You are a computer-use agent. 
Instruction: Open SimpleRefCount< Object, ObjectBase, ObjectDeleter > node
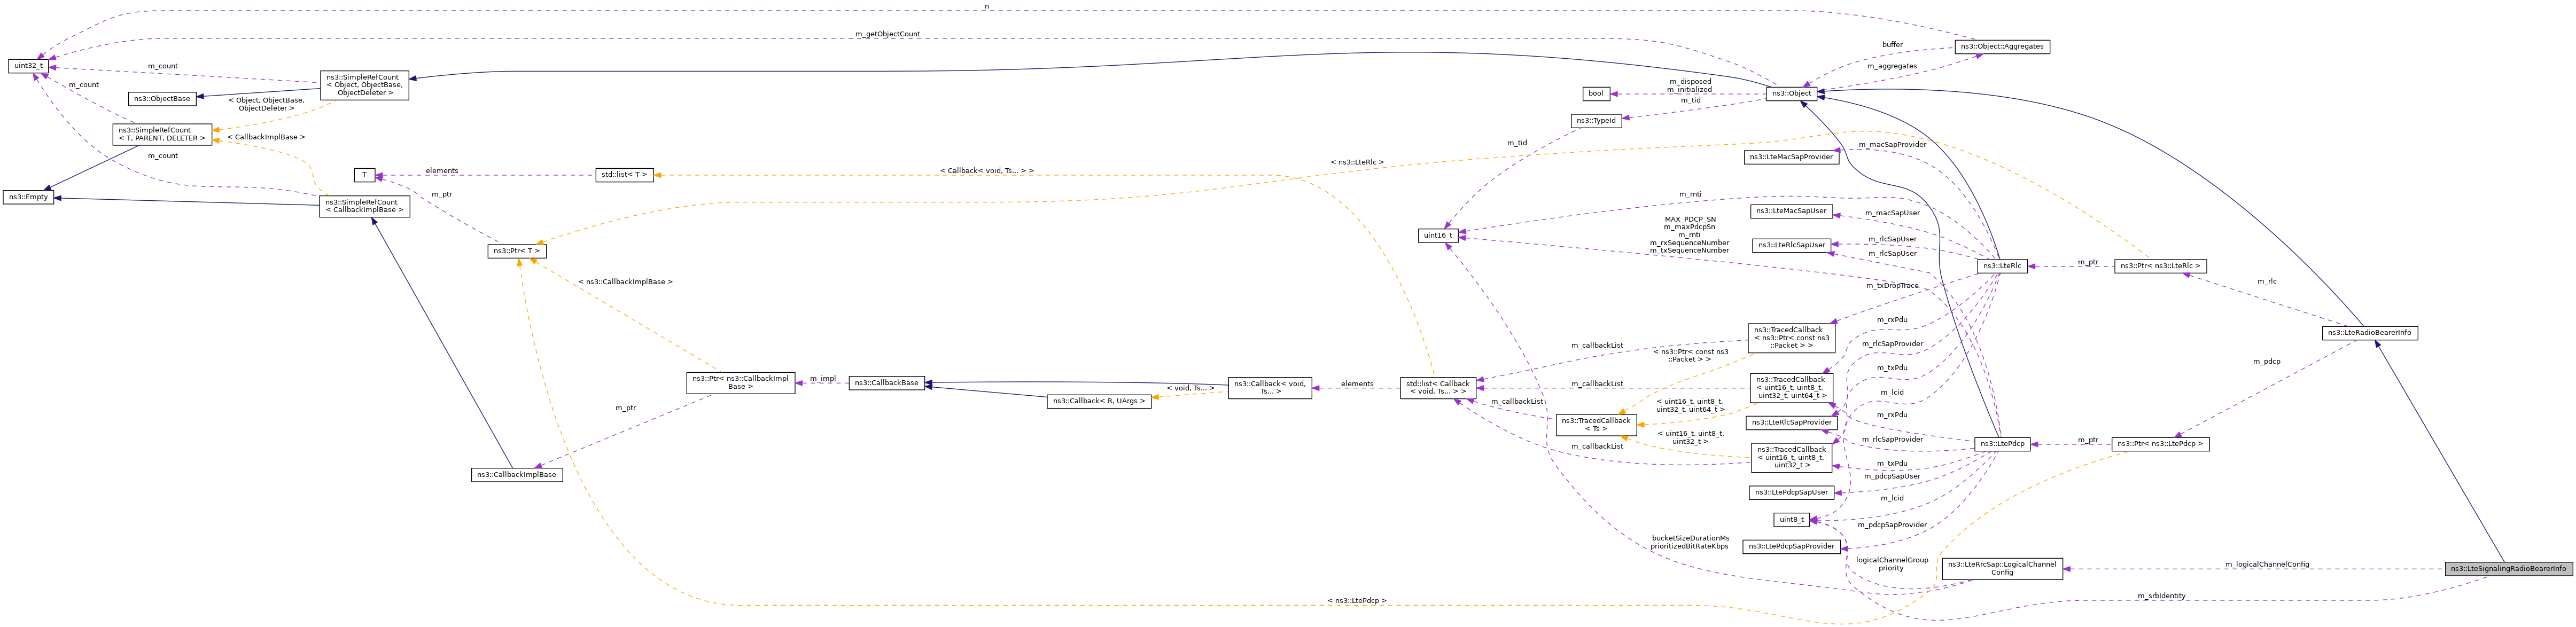coord(364,85)
